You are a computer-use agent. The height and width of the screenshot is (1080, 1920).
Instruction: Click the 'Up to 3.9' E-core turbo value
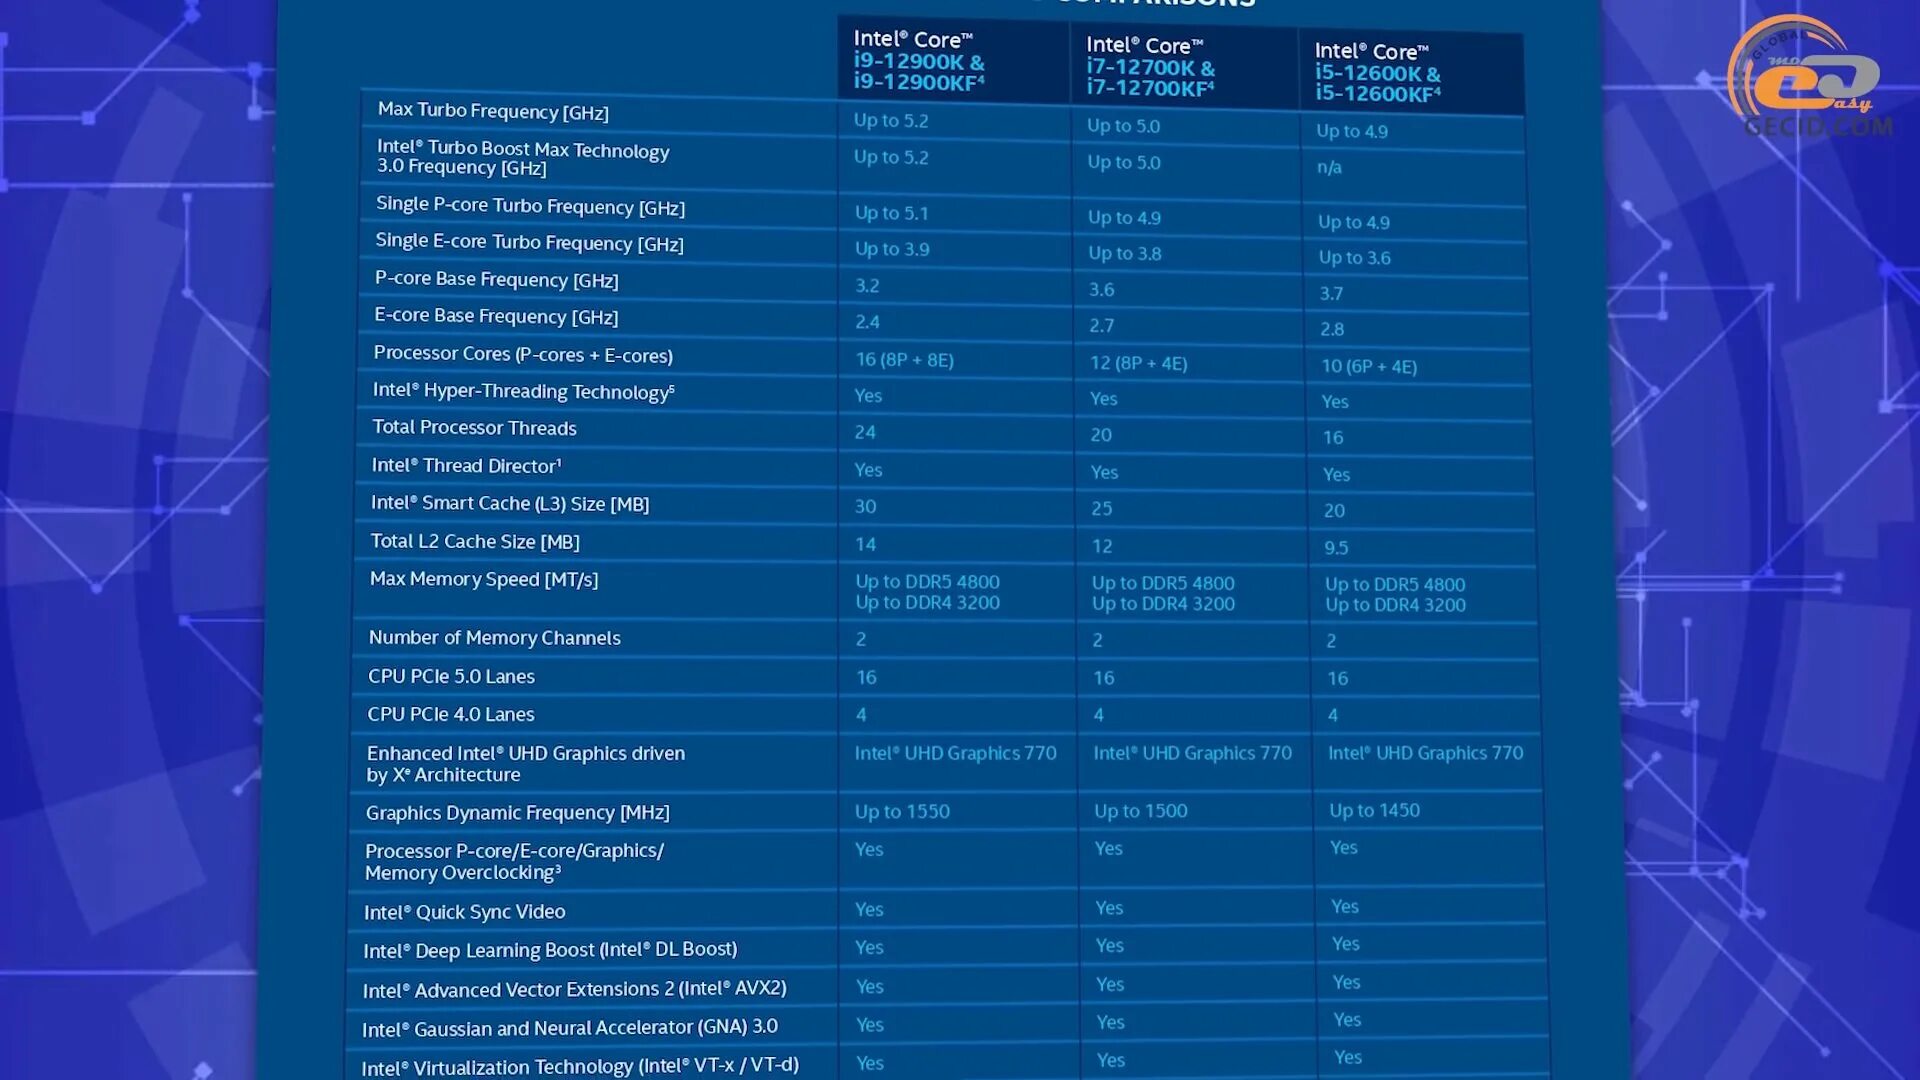pos(892,249)
